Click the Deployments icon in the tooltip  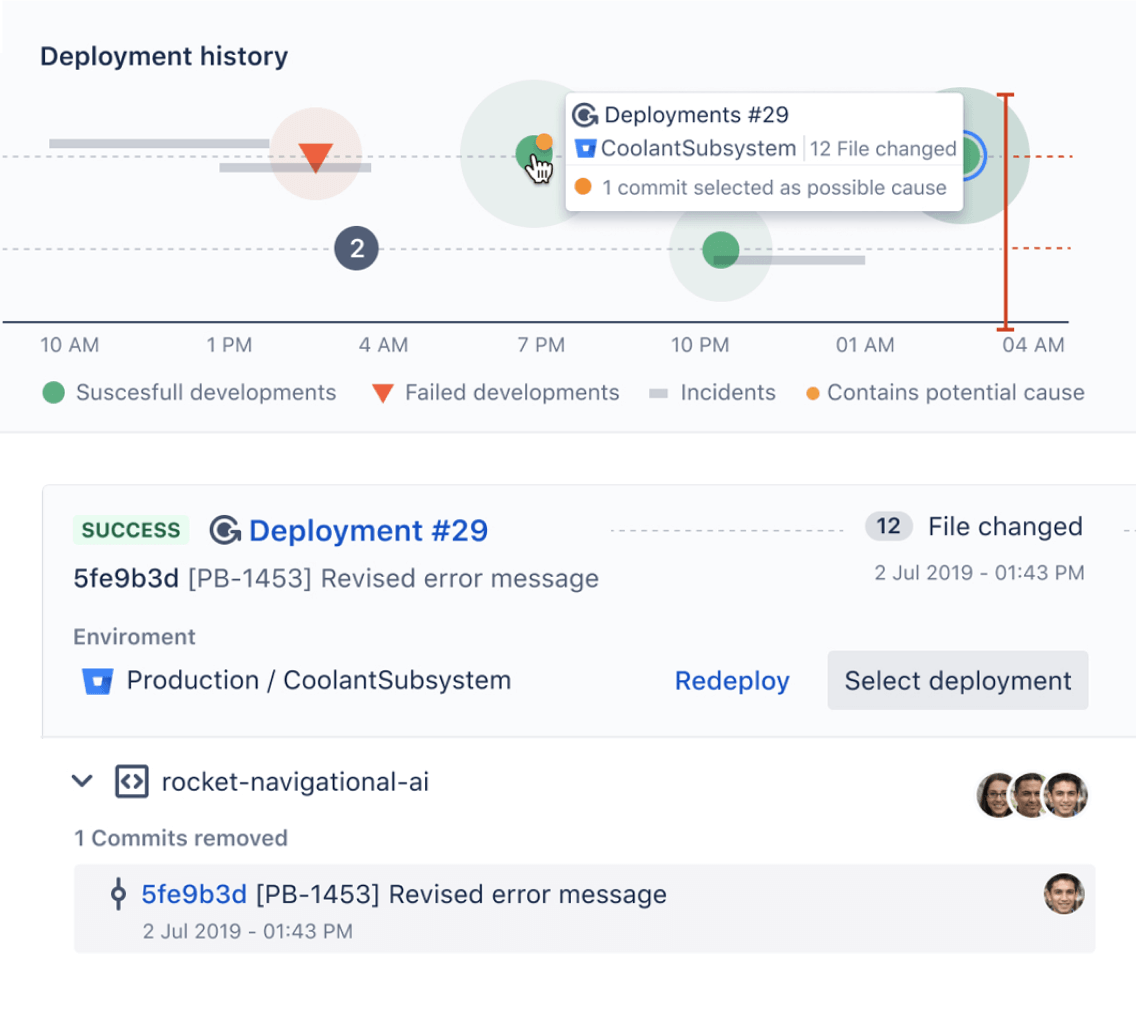pyautogui.click(x=585, y=115)
